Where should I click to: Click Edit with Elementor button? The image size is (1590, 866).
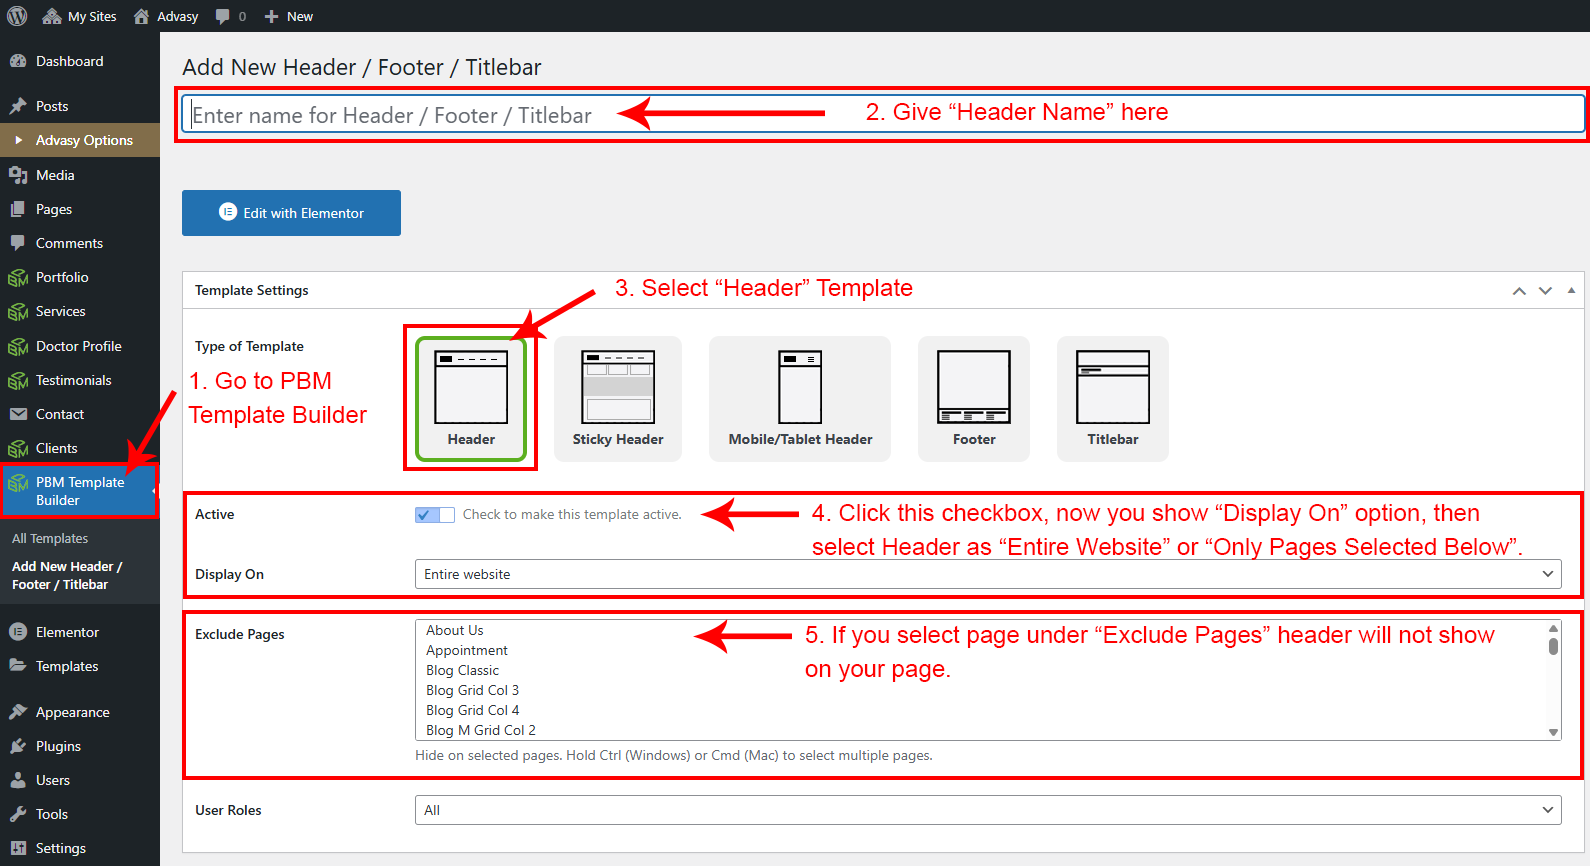tap(291, 213)
